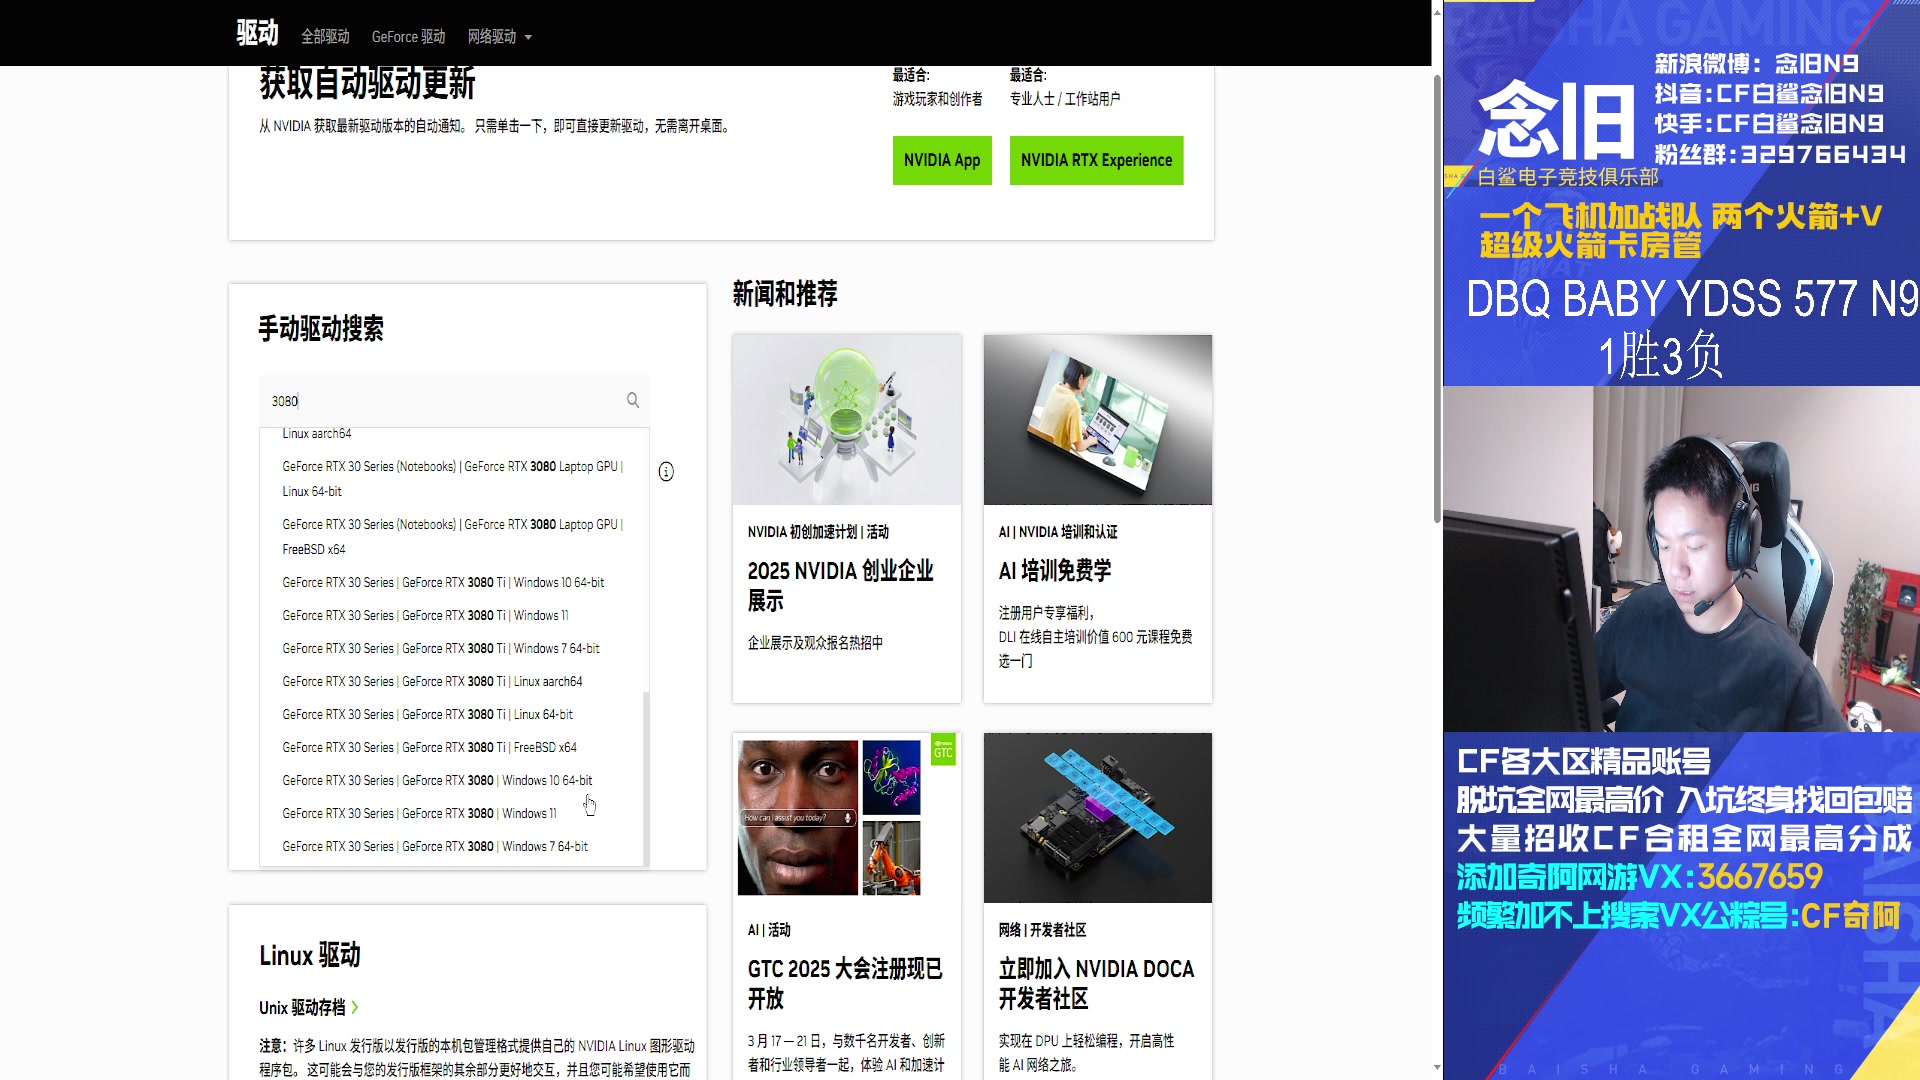Screen dimensions: 1920x1080
Task: Open the GeForce 驱动 nav item
Action: (408, 37)
